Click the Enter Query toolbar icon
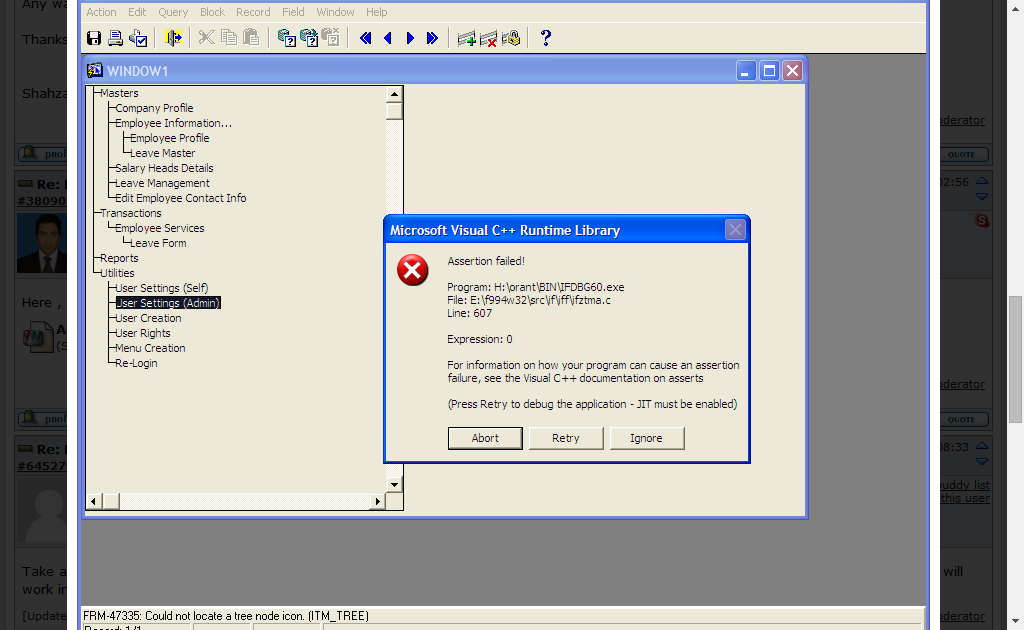1024x630 pixels. [286, 38]
